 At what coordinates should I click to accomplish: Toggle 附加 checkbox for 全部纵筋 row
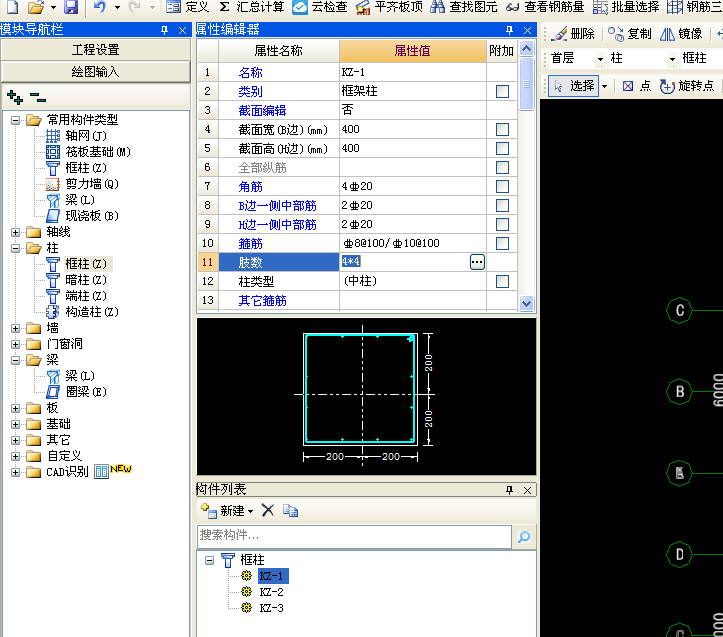click(502, 167)
